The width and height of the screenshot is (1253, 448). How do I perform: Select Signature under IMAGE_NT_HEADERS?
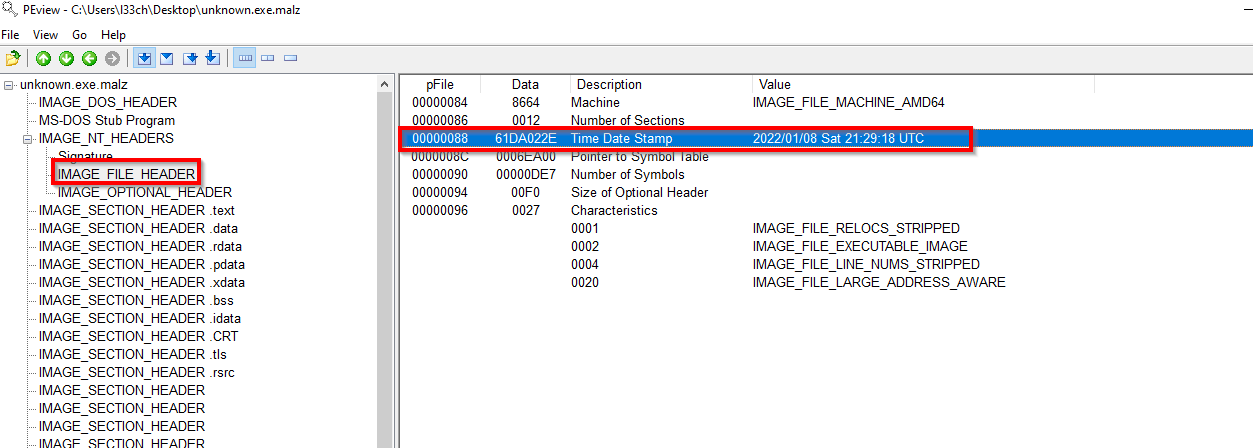click(85, 156)
